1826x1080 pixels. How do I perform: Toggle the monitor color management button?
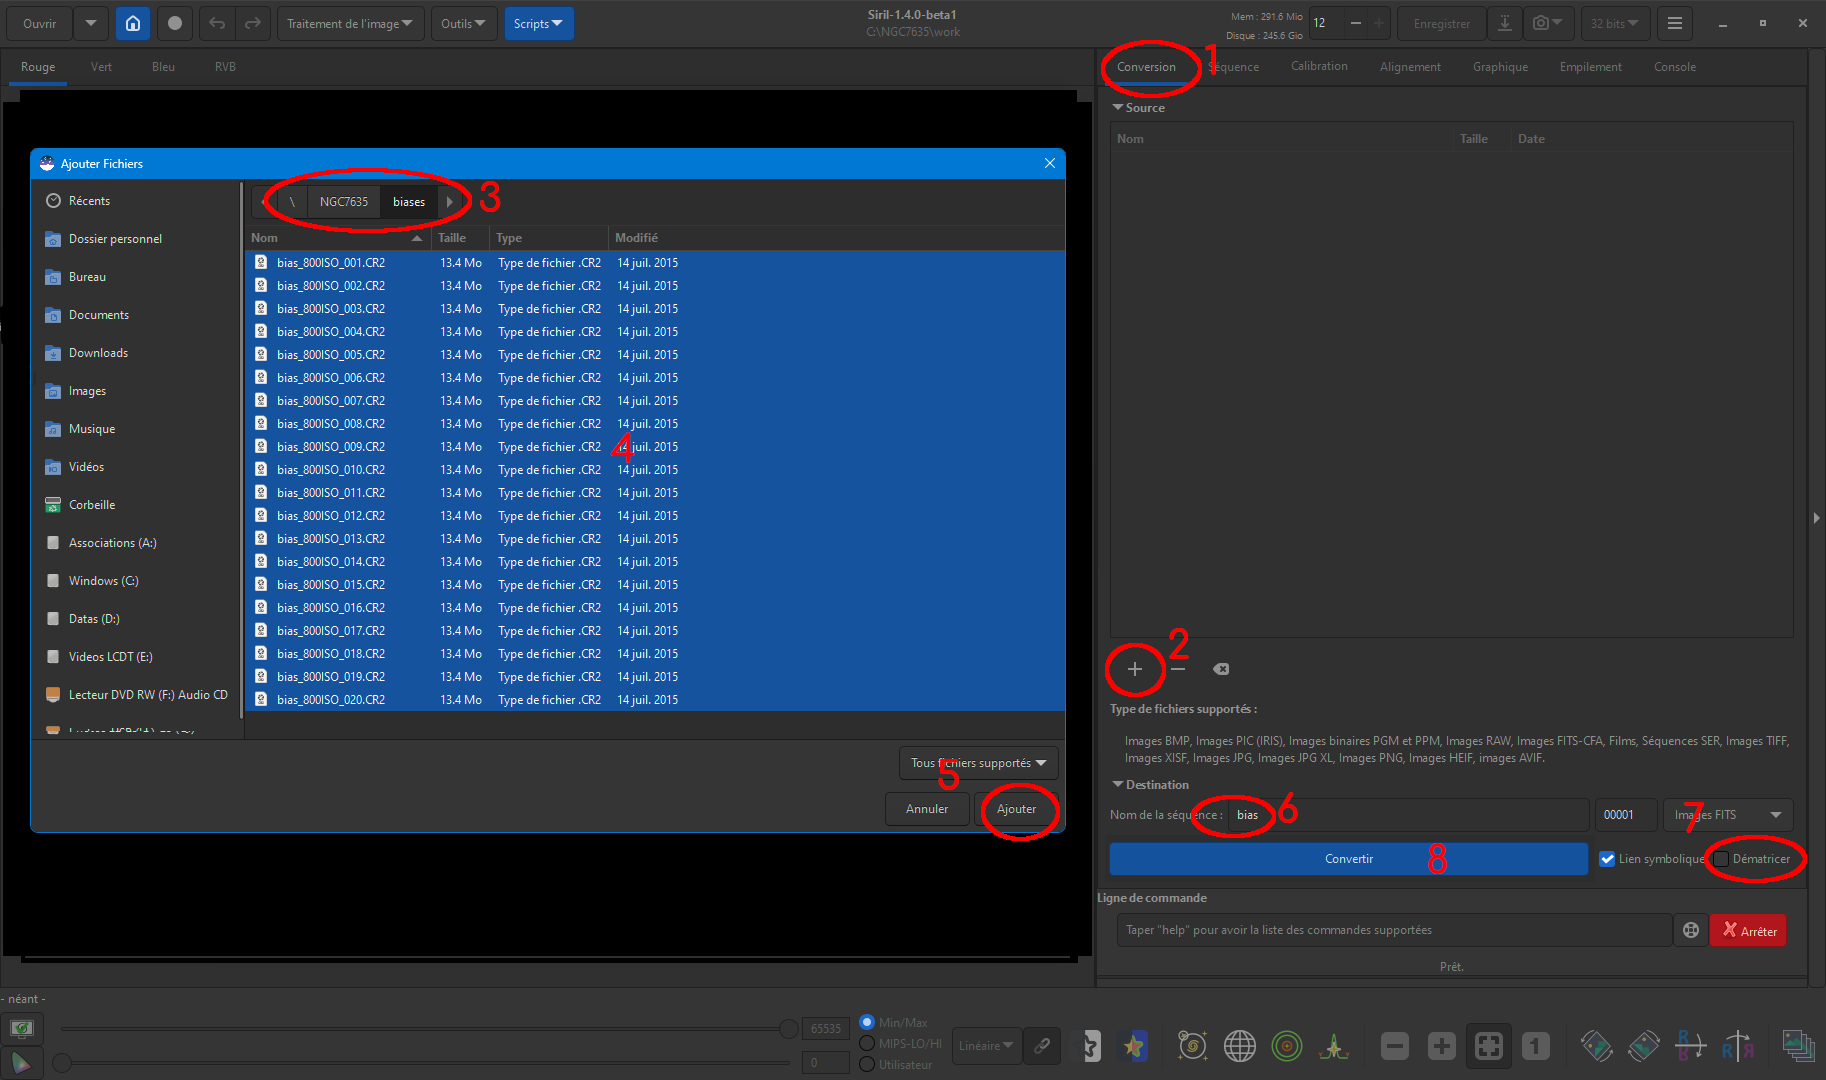[22, 1028]
